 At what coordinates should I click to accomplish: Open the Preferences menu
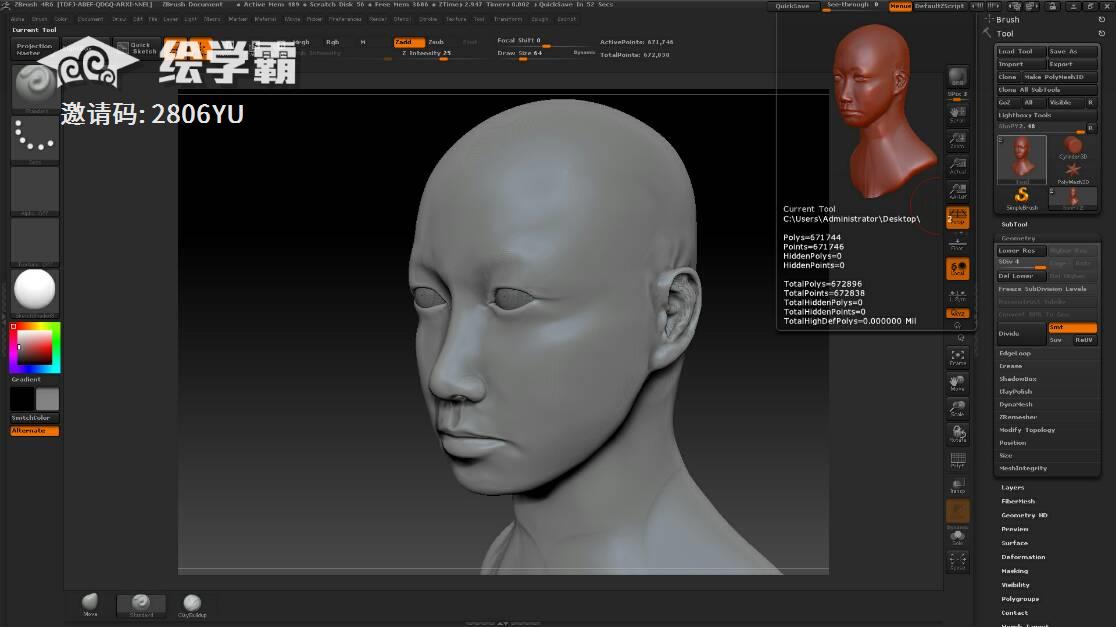(345, 19)
